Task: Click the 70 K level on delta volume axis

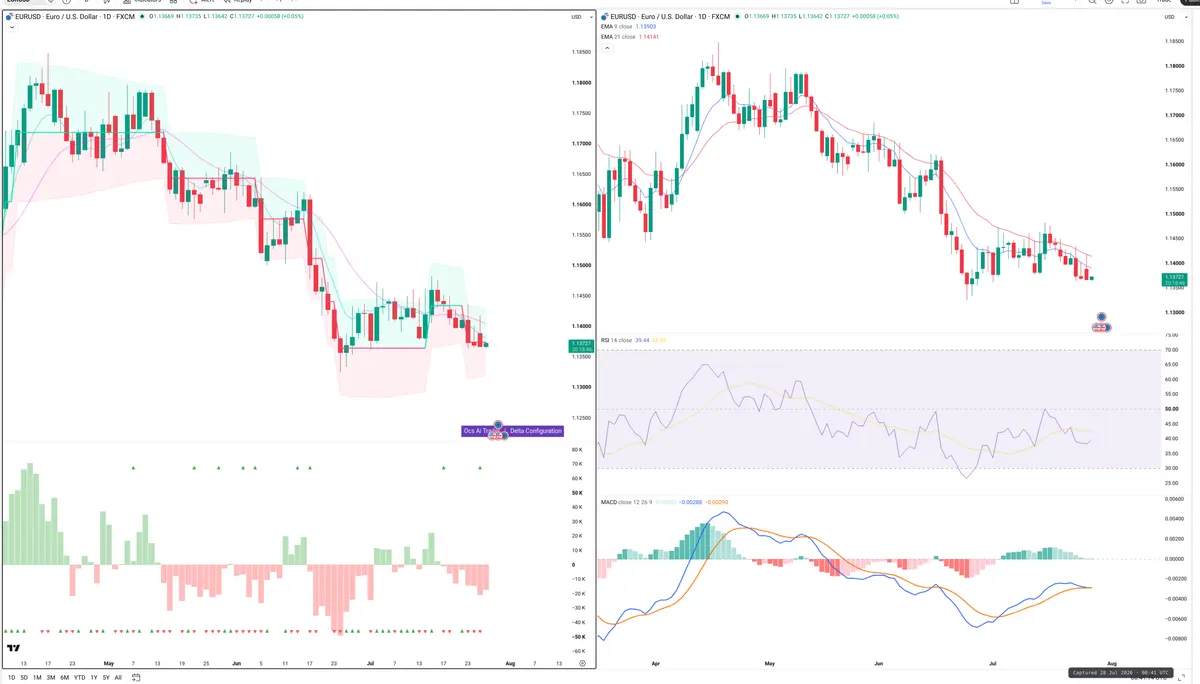Action: click(577, 464)
